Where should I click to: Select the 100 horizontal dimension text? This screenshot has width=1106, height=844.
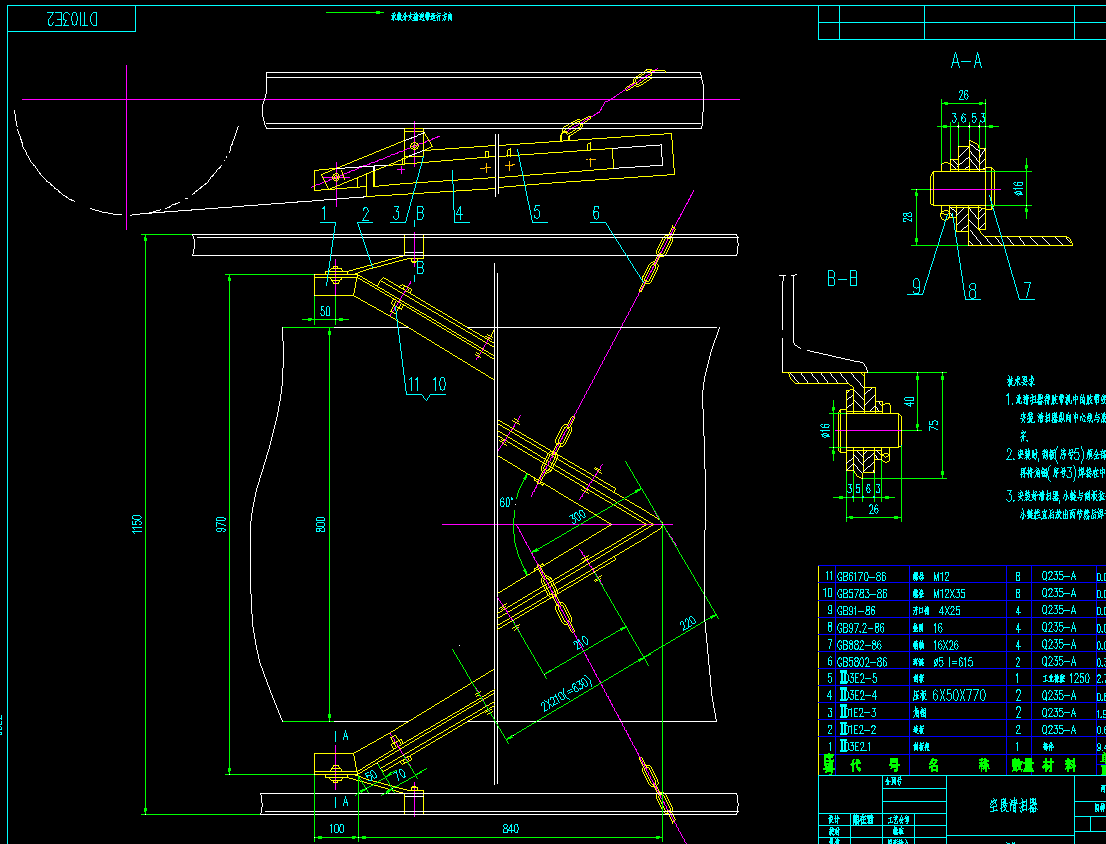[336, 828]
